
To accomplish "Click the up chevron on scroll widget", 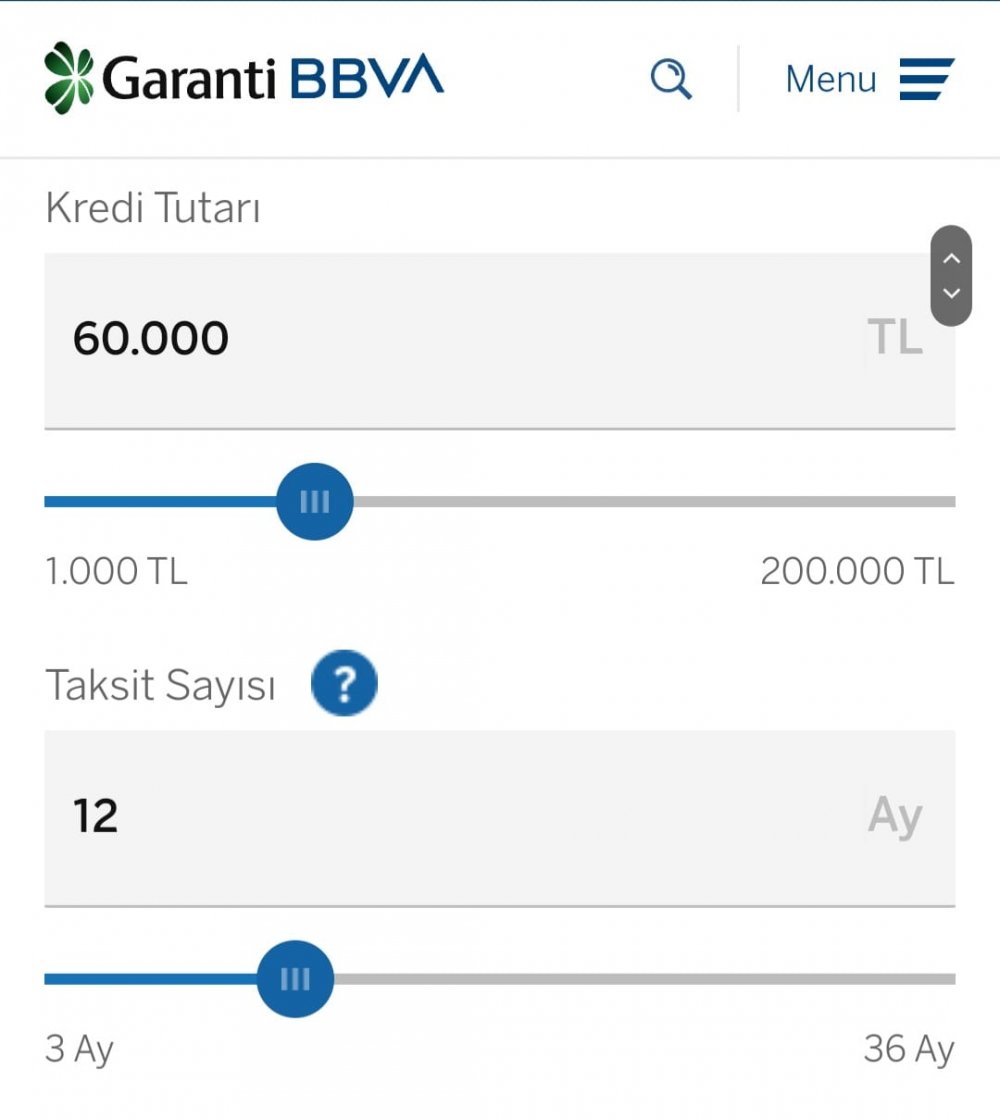I will pos(951,259).
